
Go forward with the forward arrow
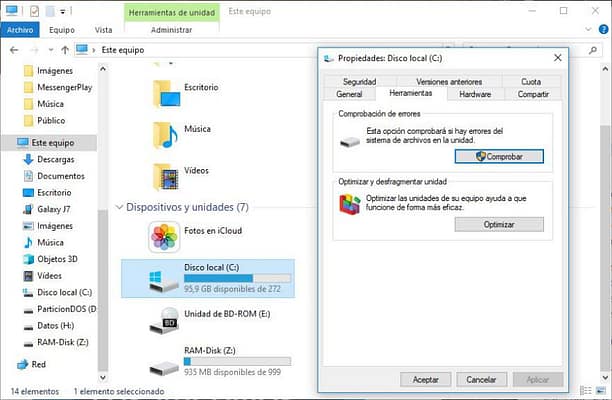click(x=34, y=50)
